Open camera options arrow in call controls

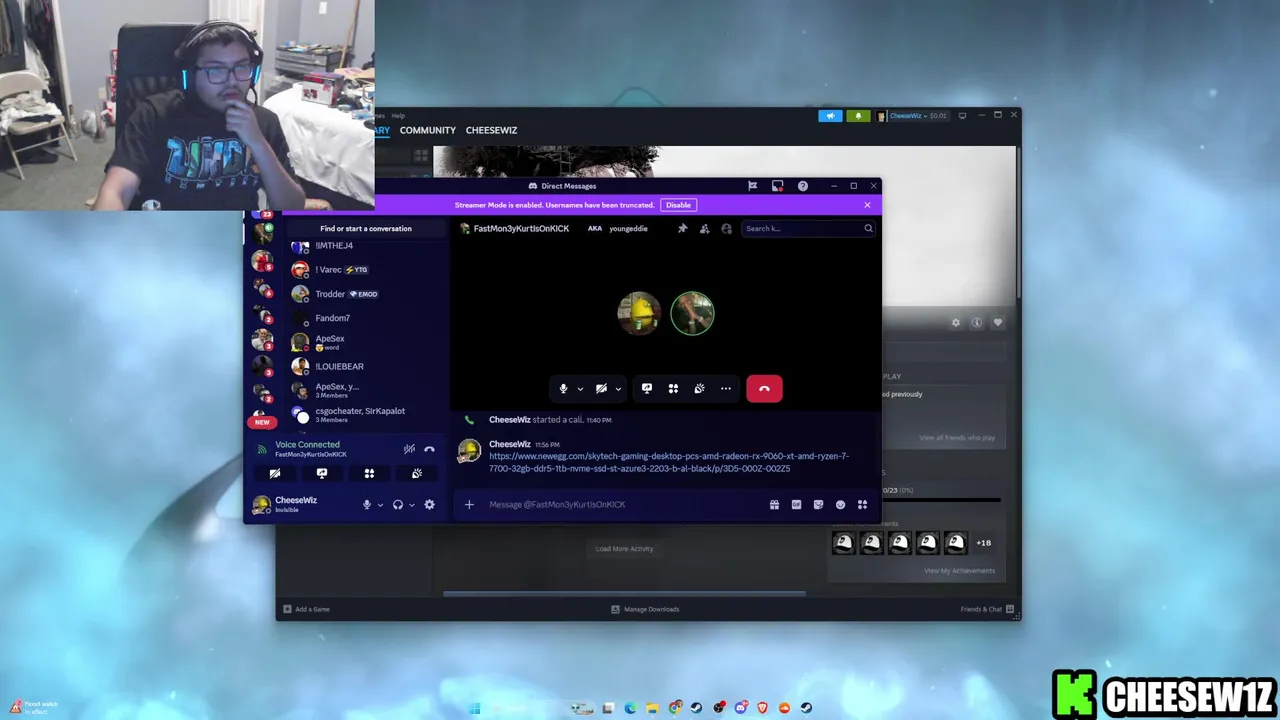(618, 389)
